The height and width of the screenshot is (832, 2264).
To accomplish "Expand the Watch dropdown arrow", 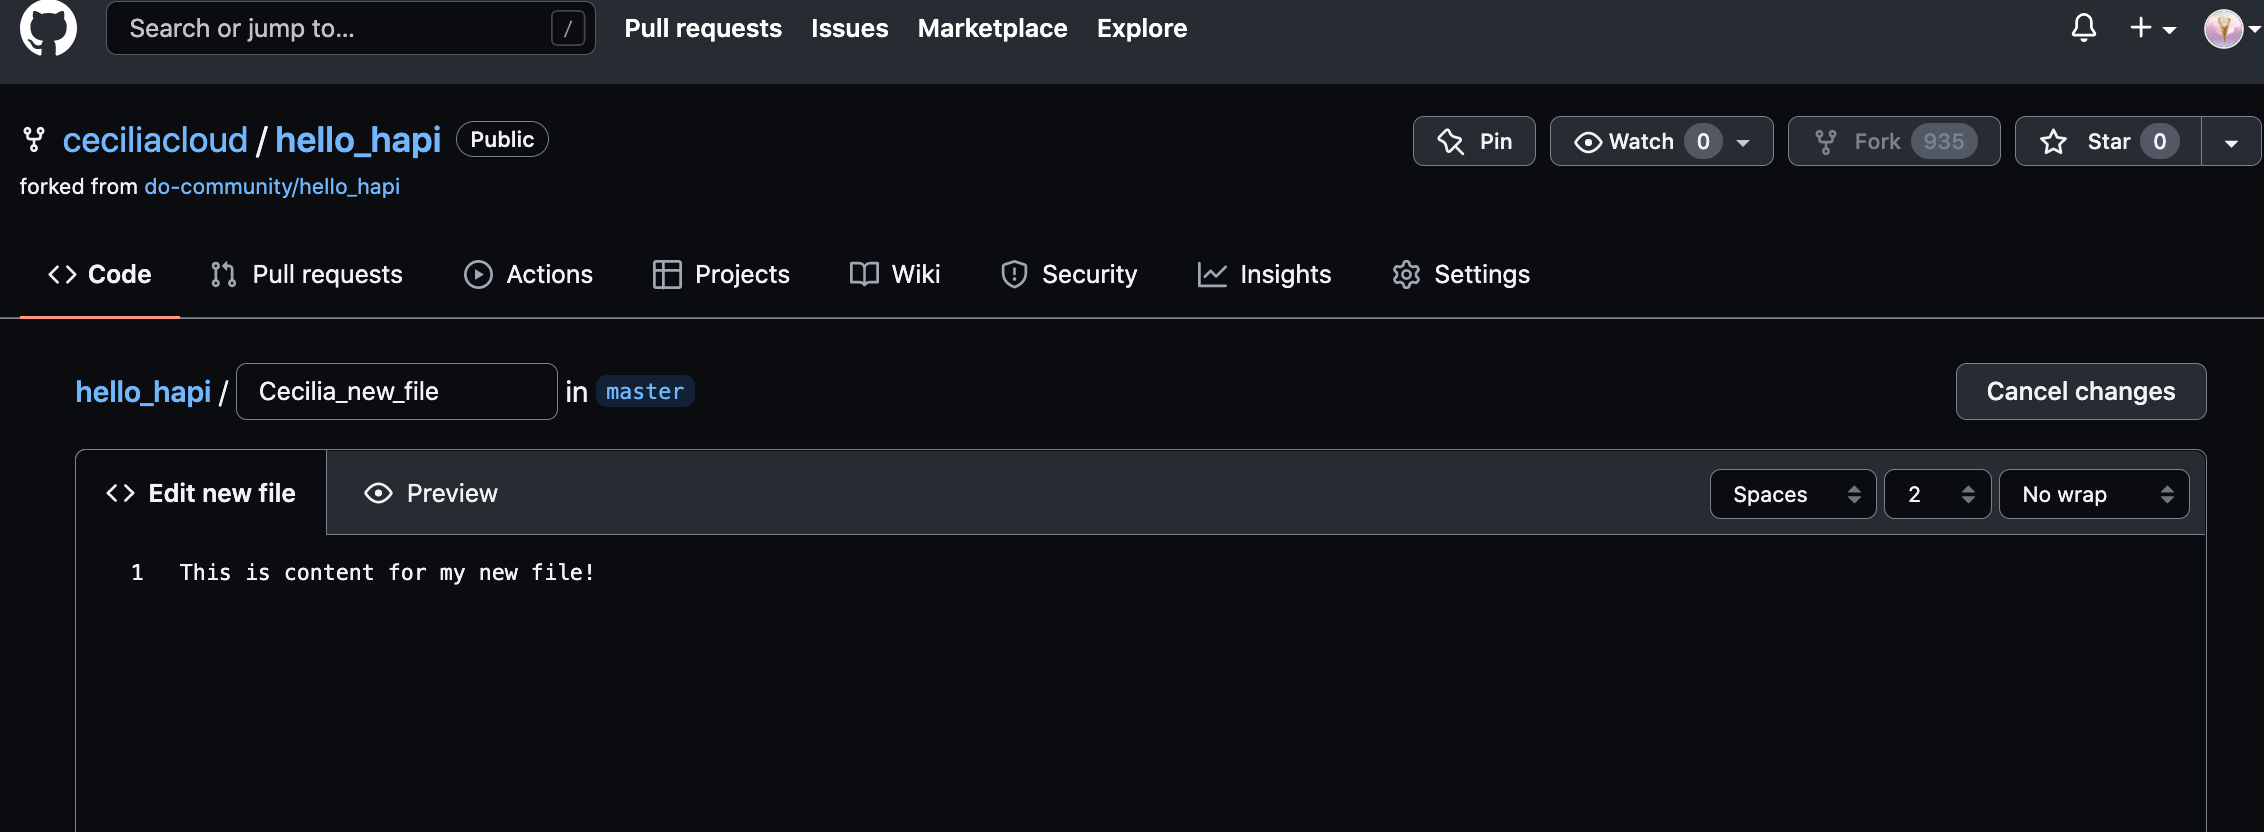I will 1743,142.
